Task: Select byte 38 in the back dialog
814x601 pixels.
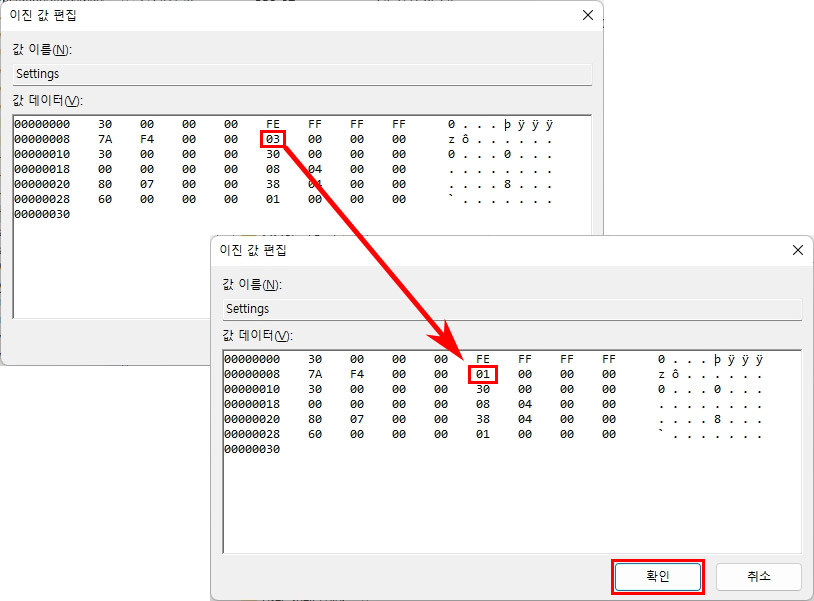Action: point(273,184)
